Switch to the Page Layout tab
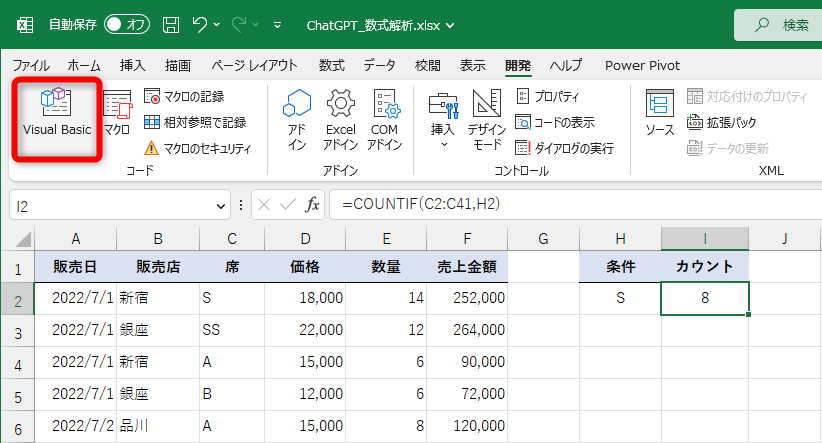This screenshot has height=443, width=822. coord(254,66)
